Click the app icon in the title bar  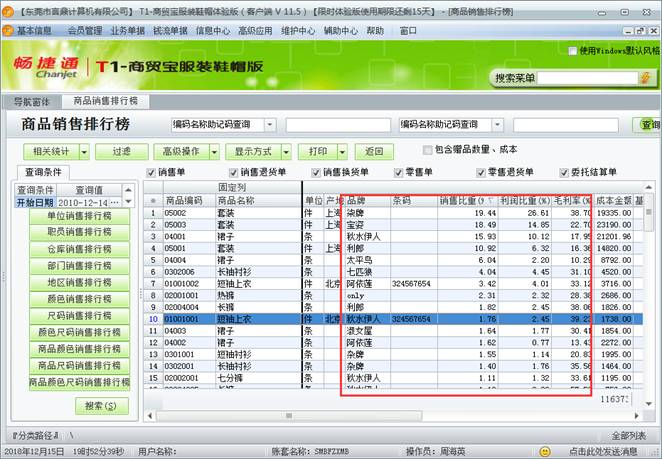[x=8, y=9]
